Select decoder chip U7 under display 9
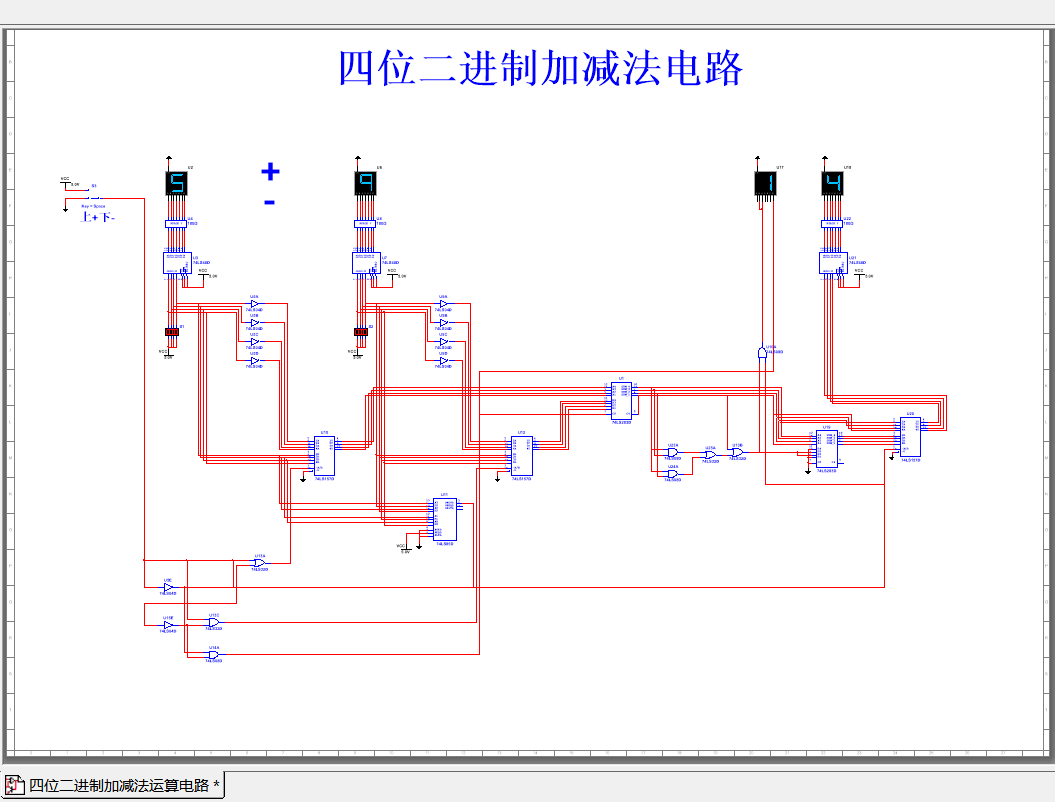The width and height of the screenshot is (1055, 802). point(367,262)
